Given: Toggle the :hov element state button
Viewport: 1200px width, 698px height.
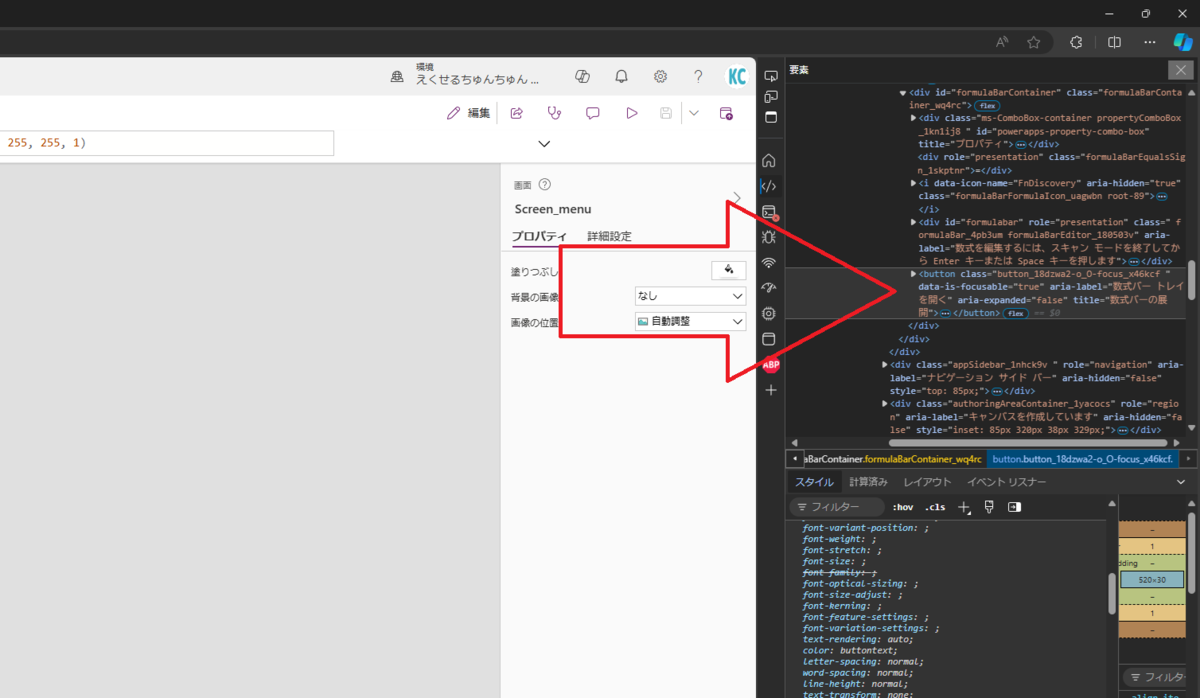Looking at the screenshot, I should pyautogui.click(x=902, y=507).
